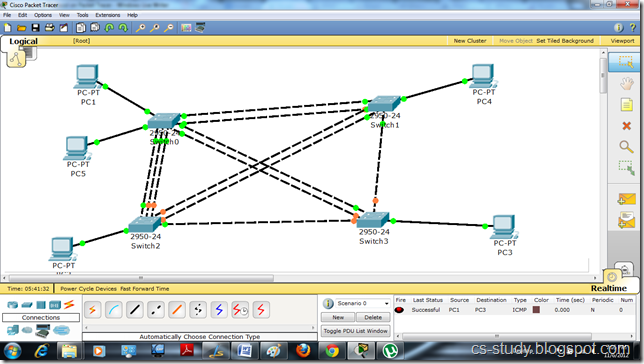The width and height of the screenshot is (644, 364).
Task: Click the Fire button for the PC1 PDU
Action: pyautogui.click(x=399, y=310)
